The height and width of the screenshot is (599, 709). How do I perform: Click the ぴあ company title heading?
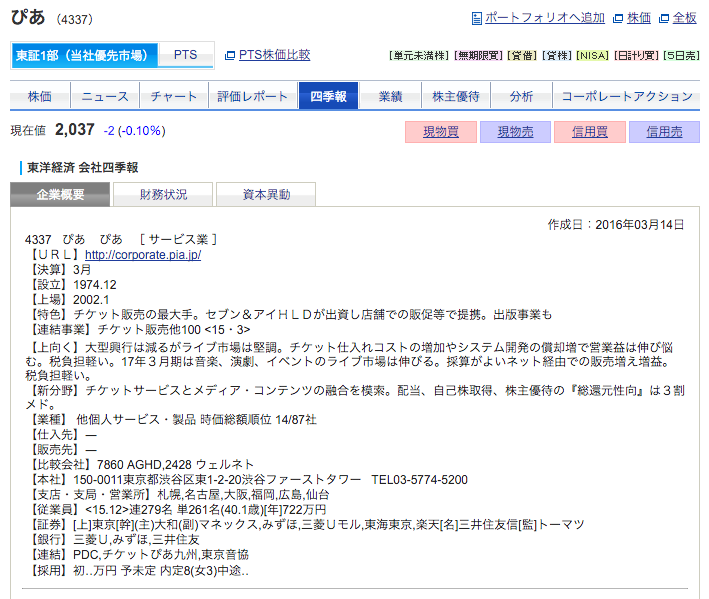[x=28, y=18]
